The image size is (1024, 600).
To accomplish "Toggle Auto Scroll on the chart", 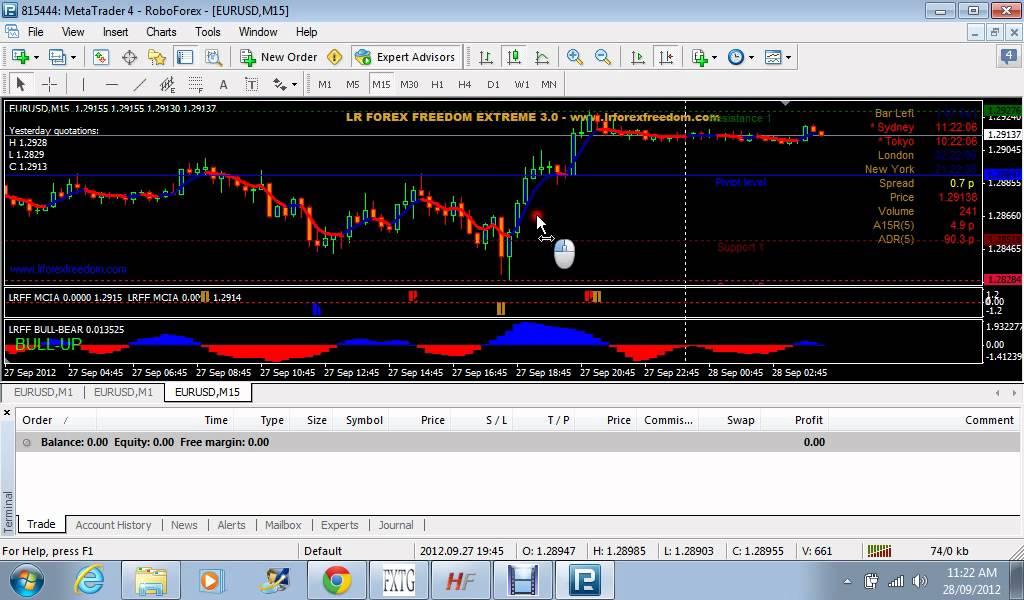I will pyautogui.click(x=638, y=57).
